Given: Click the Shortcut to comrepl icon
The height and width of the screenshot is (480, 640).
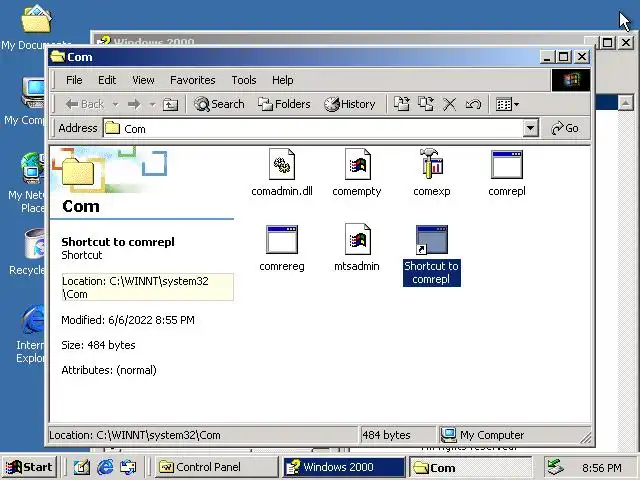Looking at the screenshot, I should pos(431,240).
